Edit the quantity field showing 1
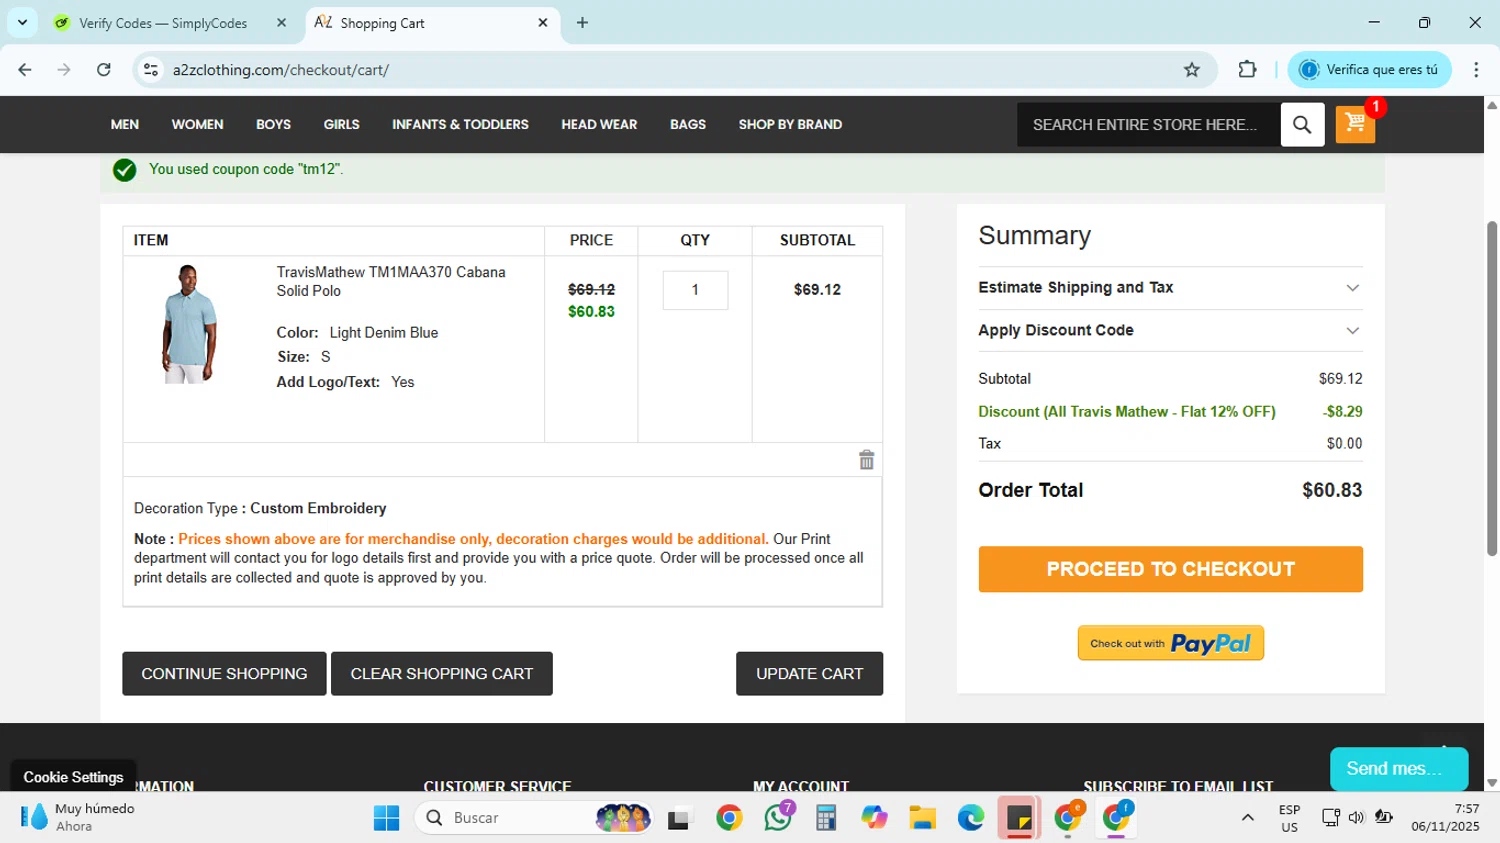This screenshot has height=843, width=1500. 695,290
